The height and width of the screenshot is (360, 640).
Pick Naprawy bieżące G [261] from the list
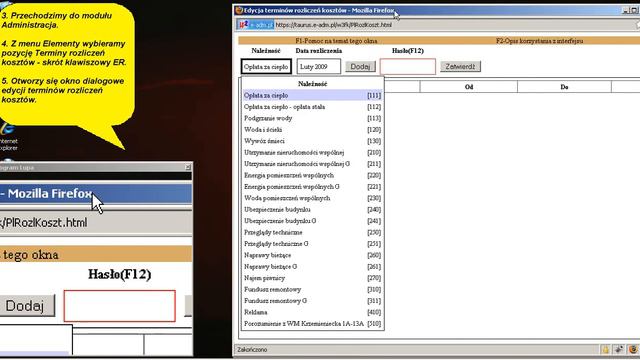click(x=313, y=267)
